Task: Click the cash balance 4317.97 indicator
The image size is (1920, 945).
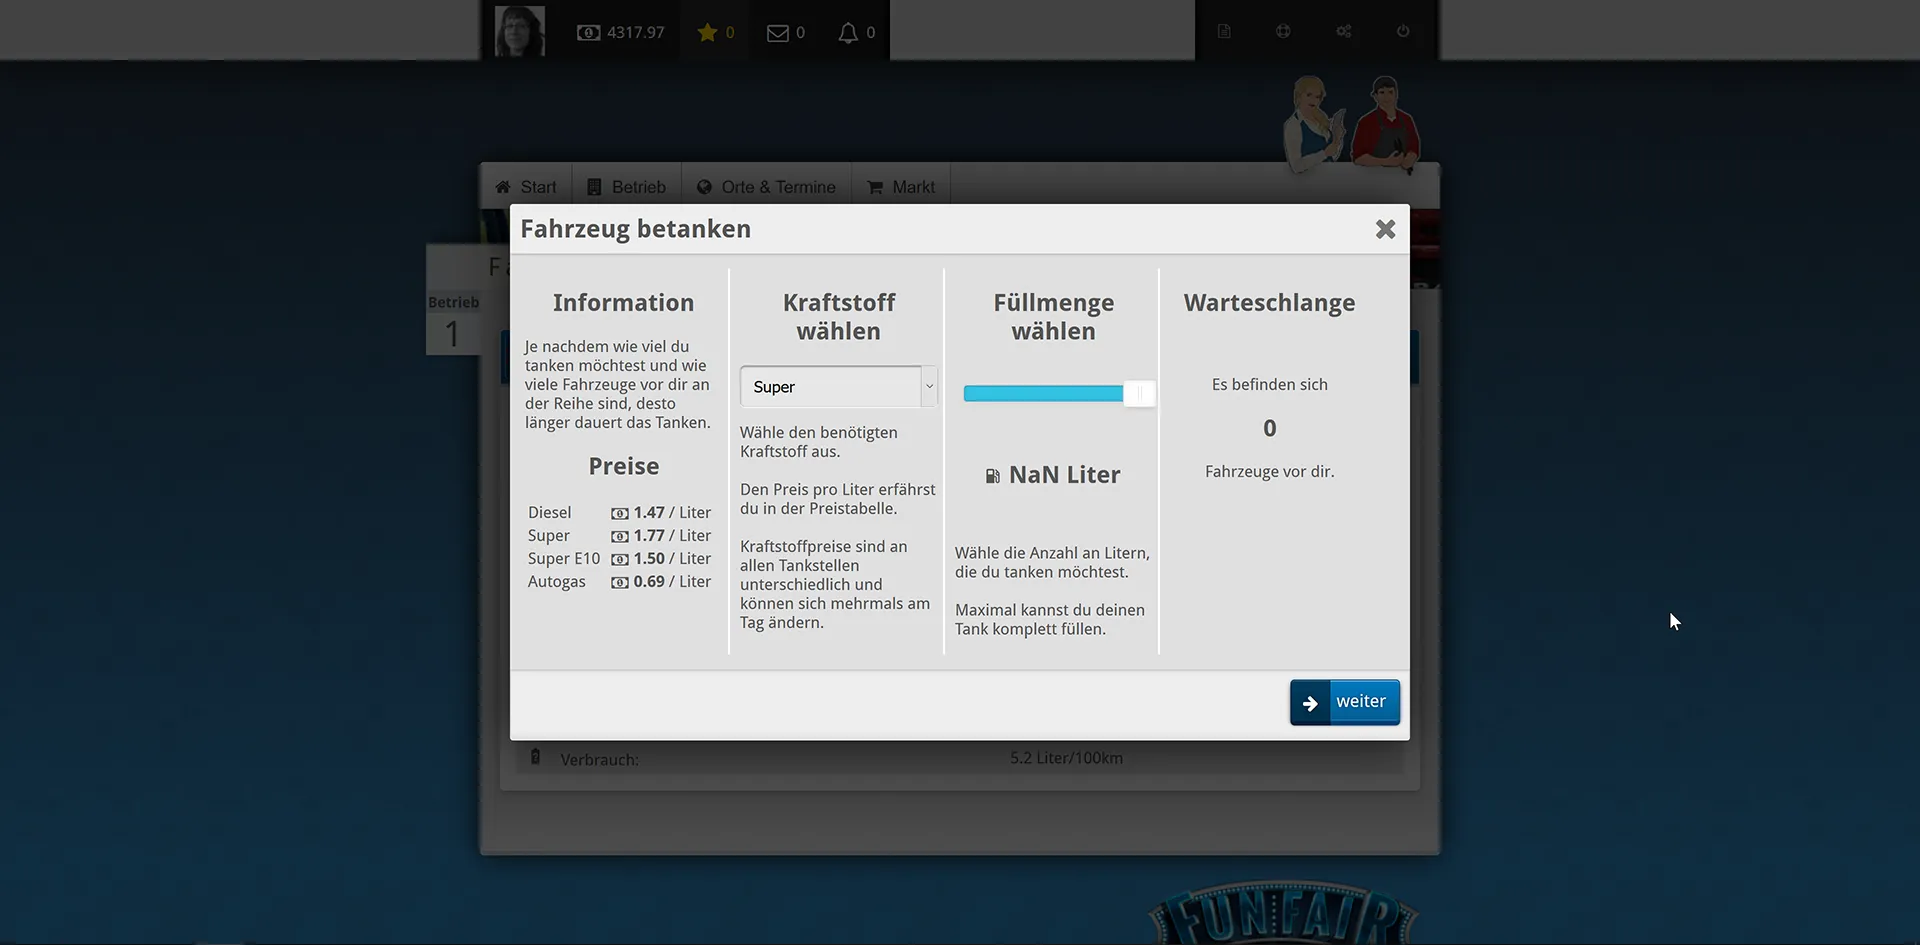Action: click(x=621, y=33)
